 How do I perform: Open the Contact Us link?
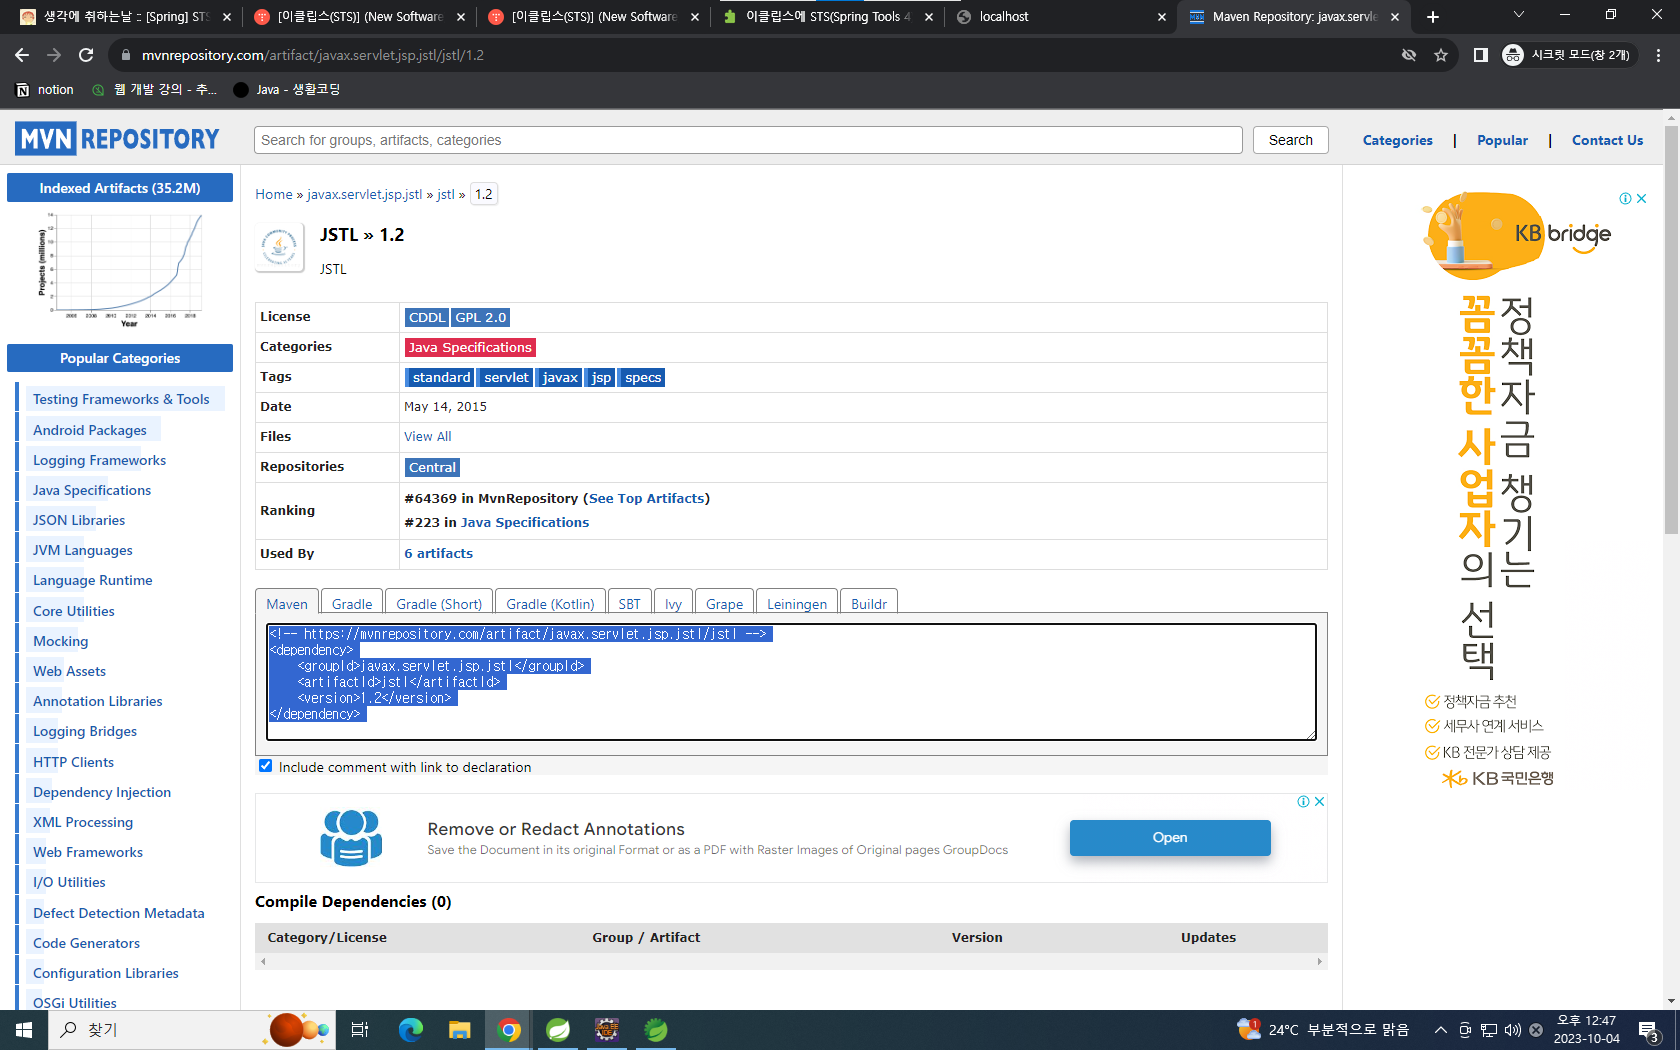click(1607, 140)
